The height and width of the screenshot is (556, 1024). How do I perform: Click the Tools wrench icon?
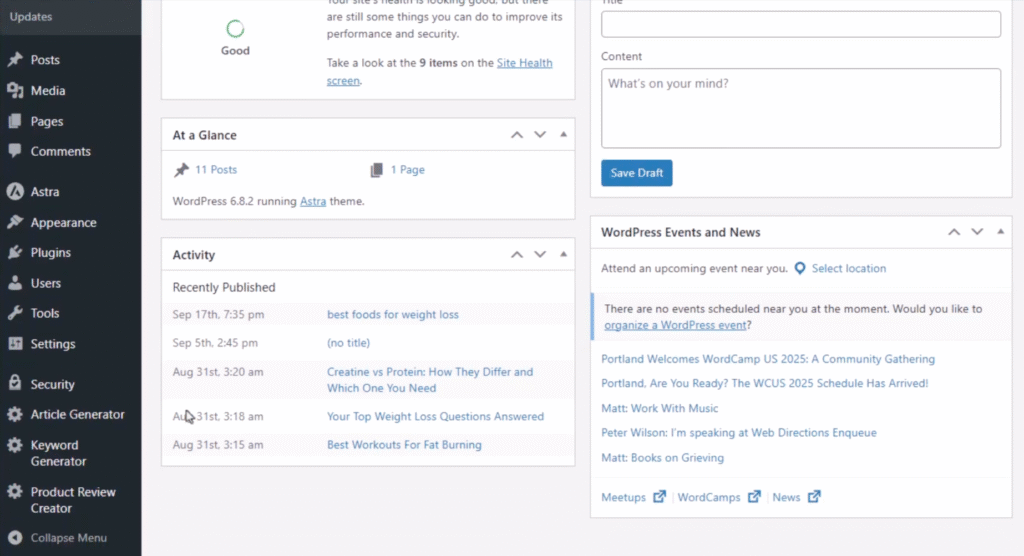[x=14, y=313]
